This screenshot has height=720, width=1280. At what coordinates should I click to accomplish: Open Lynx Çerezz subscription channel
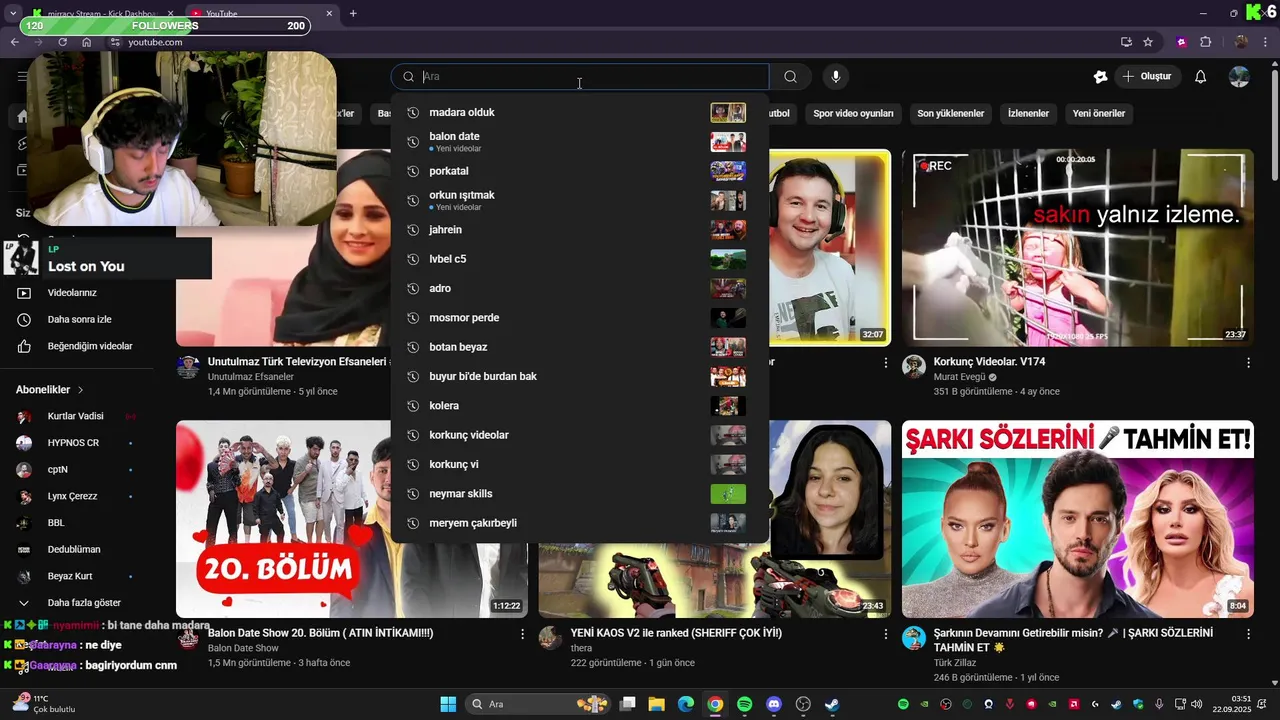[72, 496]
